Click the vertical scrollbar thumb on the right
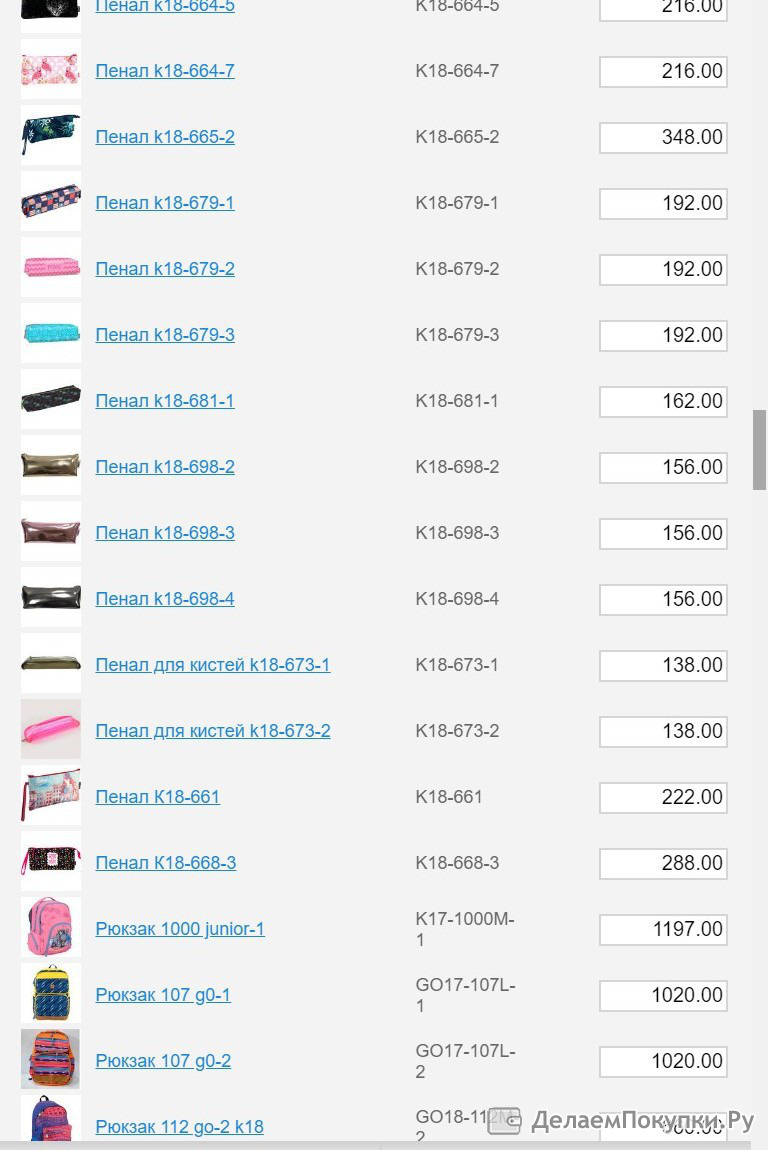The width and height of the screenshot is (768, 1150). point(759,450)
